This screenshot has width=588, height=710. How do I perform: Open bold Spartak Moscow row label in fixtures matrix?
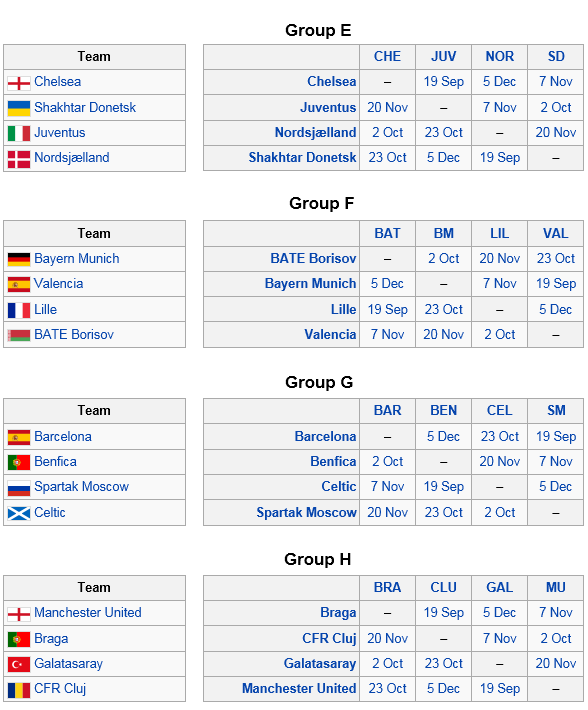[306, 513]
